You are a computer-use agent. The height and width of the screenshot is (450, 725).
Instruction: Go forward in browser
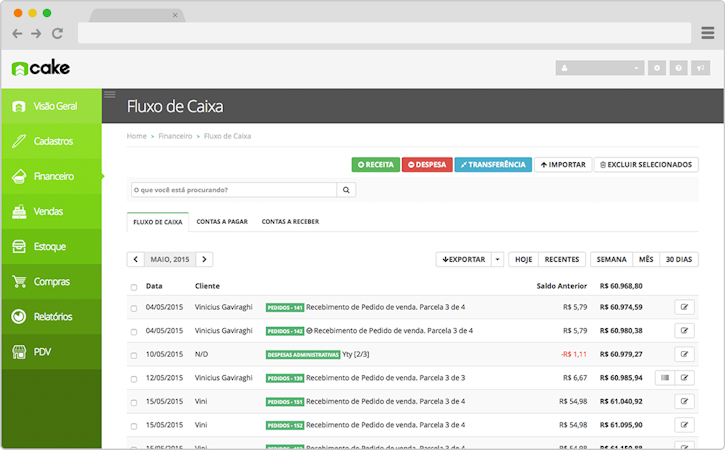point(36,33)
